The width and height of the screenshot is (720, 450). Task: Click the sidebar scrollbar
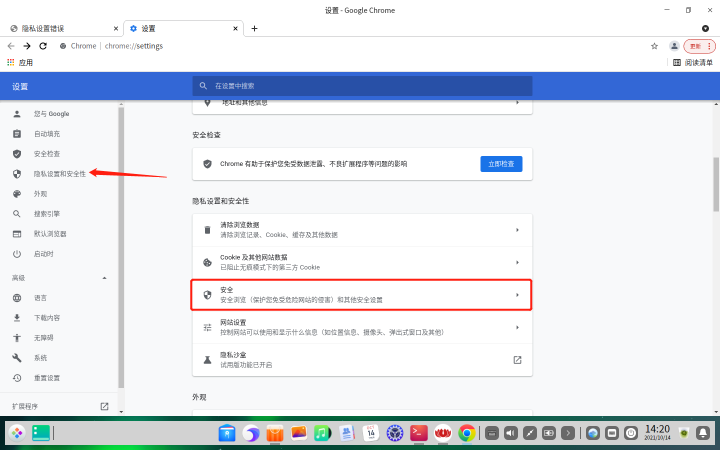[x=121, y=248]
